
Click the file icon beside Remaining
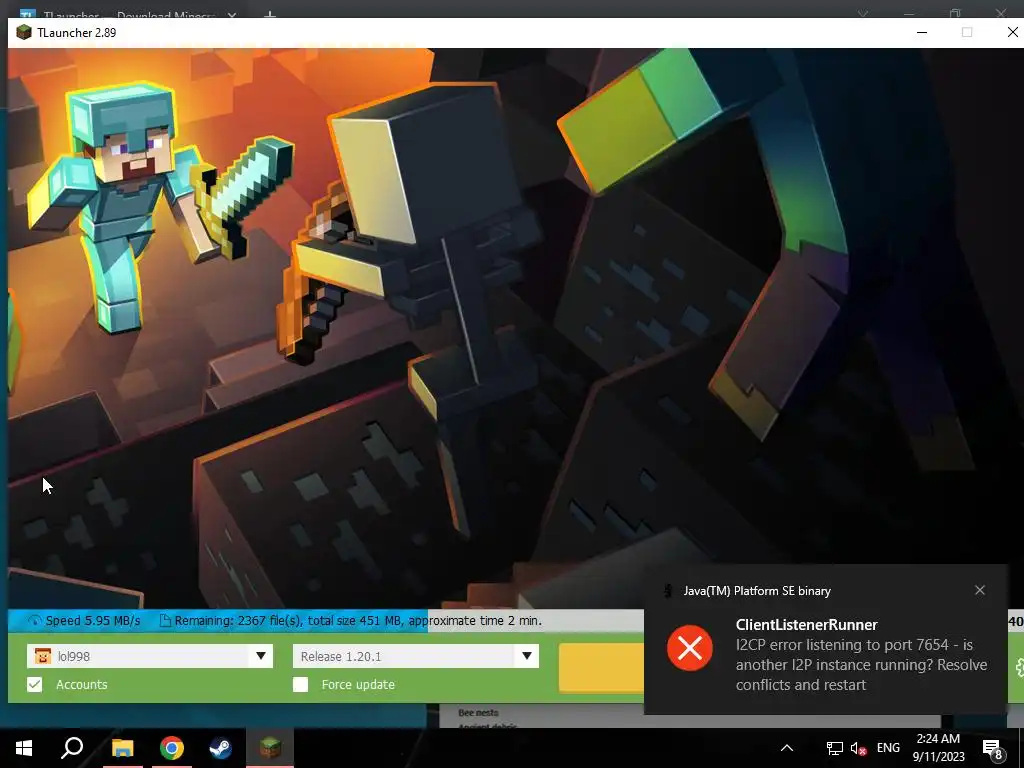tap(165, 620)
